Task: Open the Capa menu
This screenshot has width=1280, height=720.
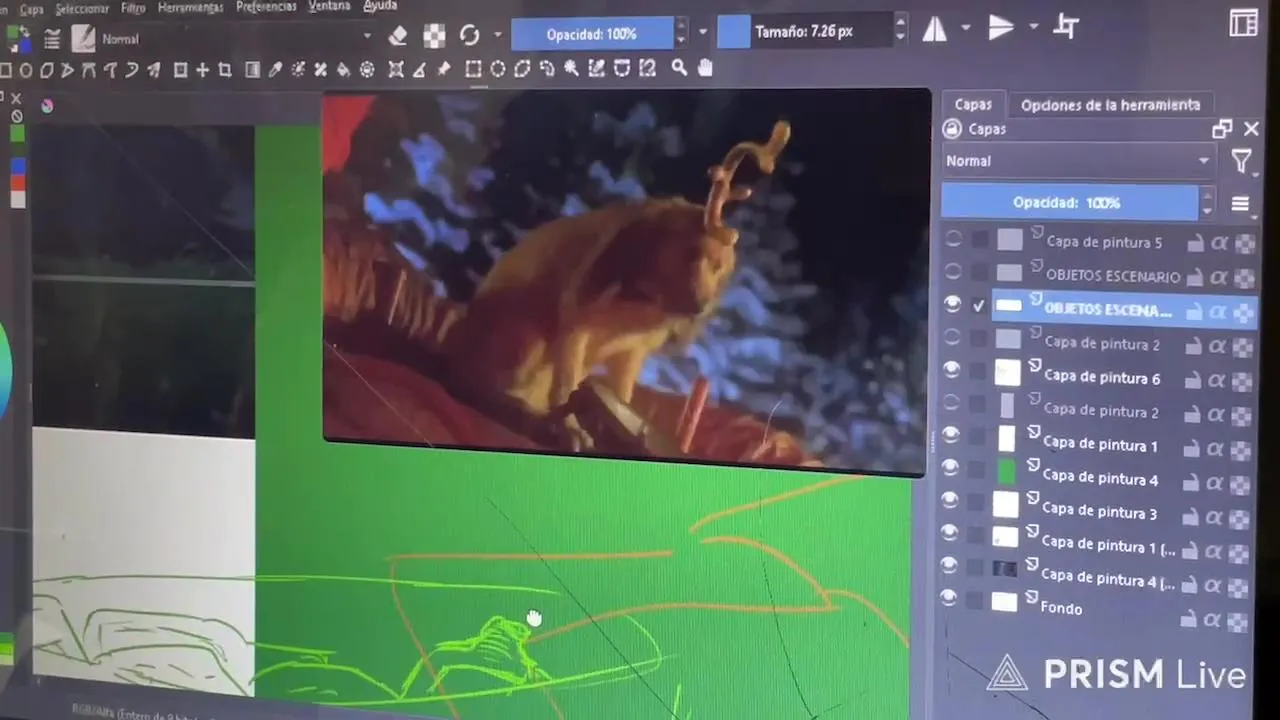Action: (32, 9)
